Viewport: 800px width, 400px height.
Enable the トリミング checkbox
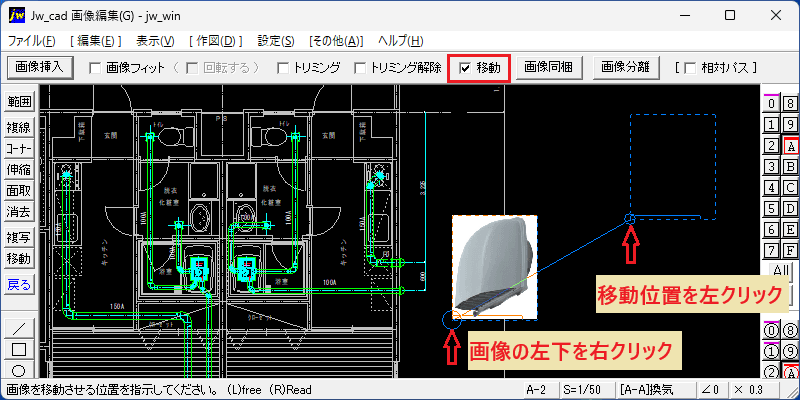pyautogui.click(x=283, y=68)
